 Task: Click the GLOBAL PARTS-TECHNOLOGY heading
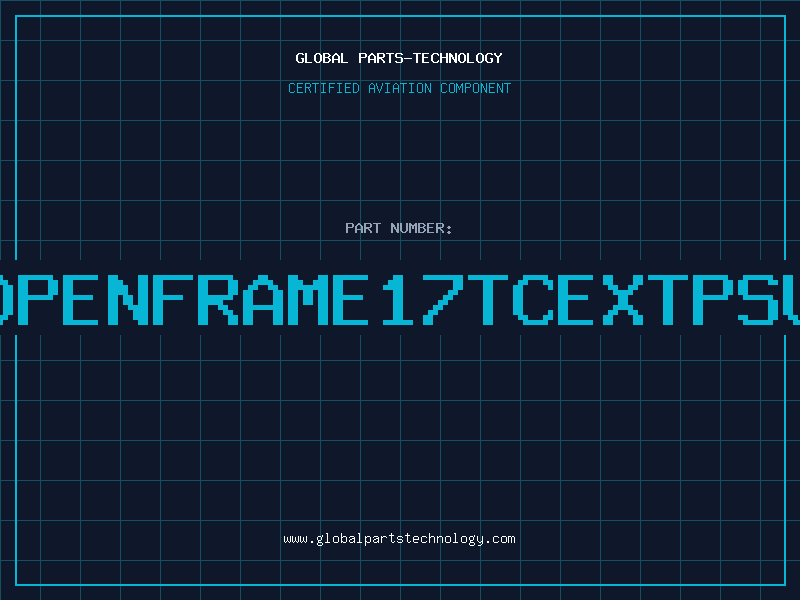(399, 58)
